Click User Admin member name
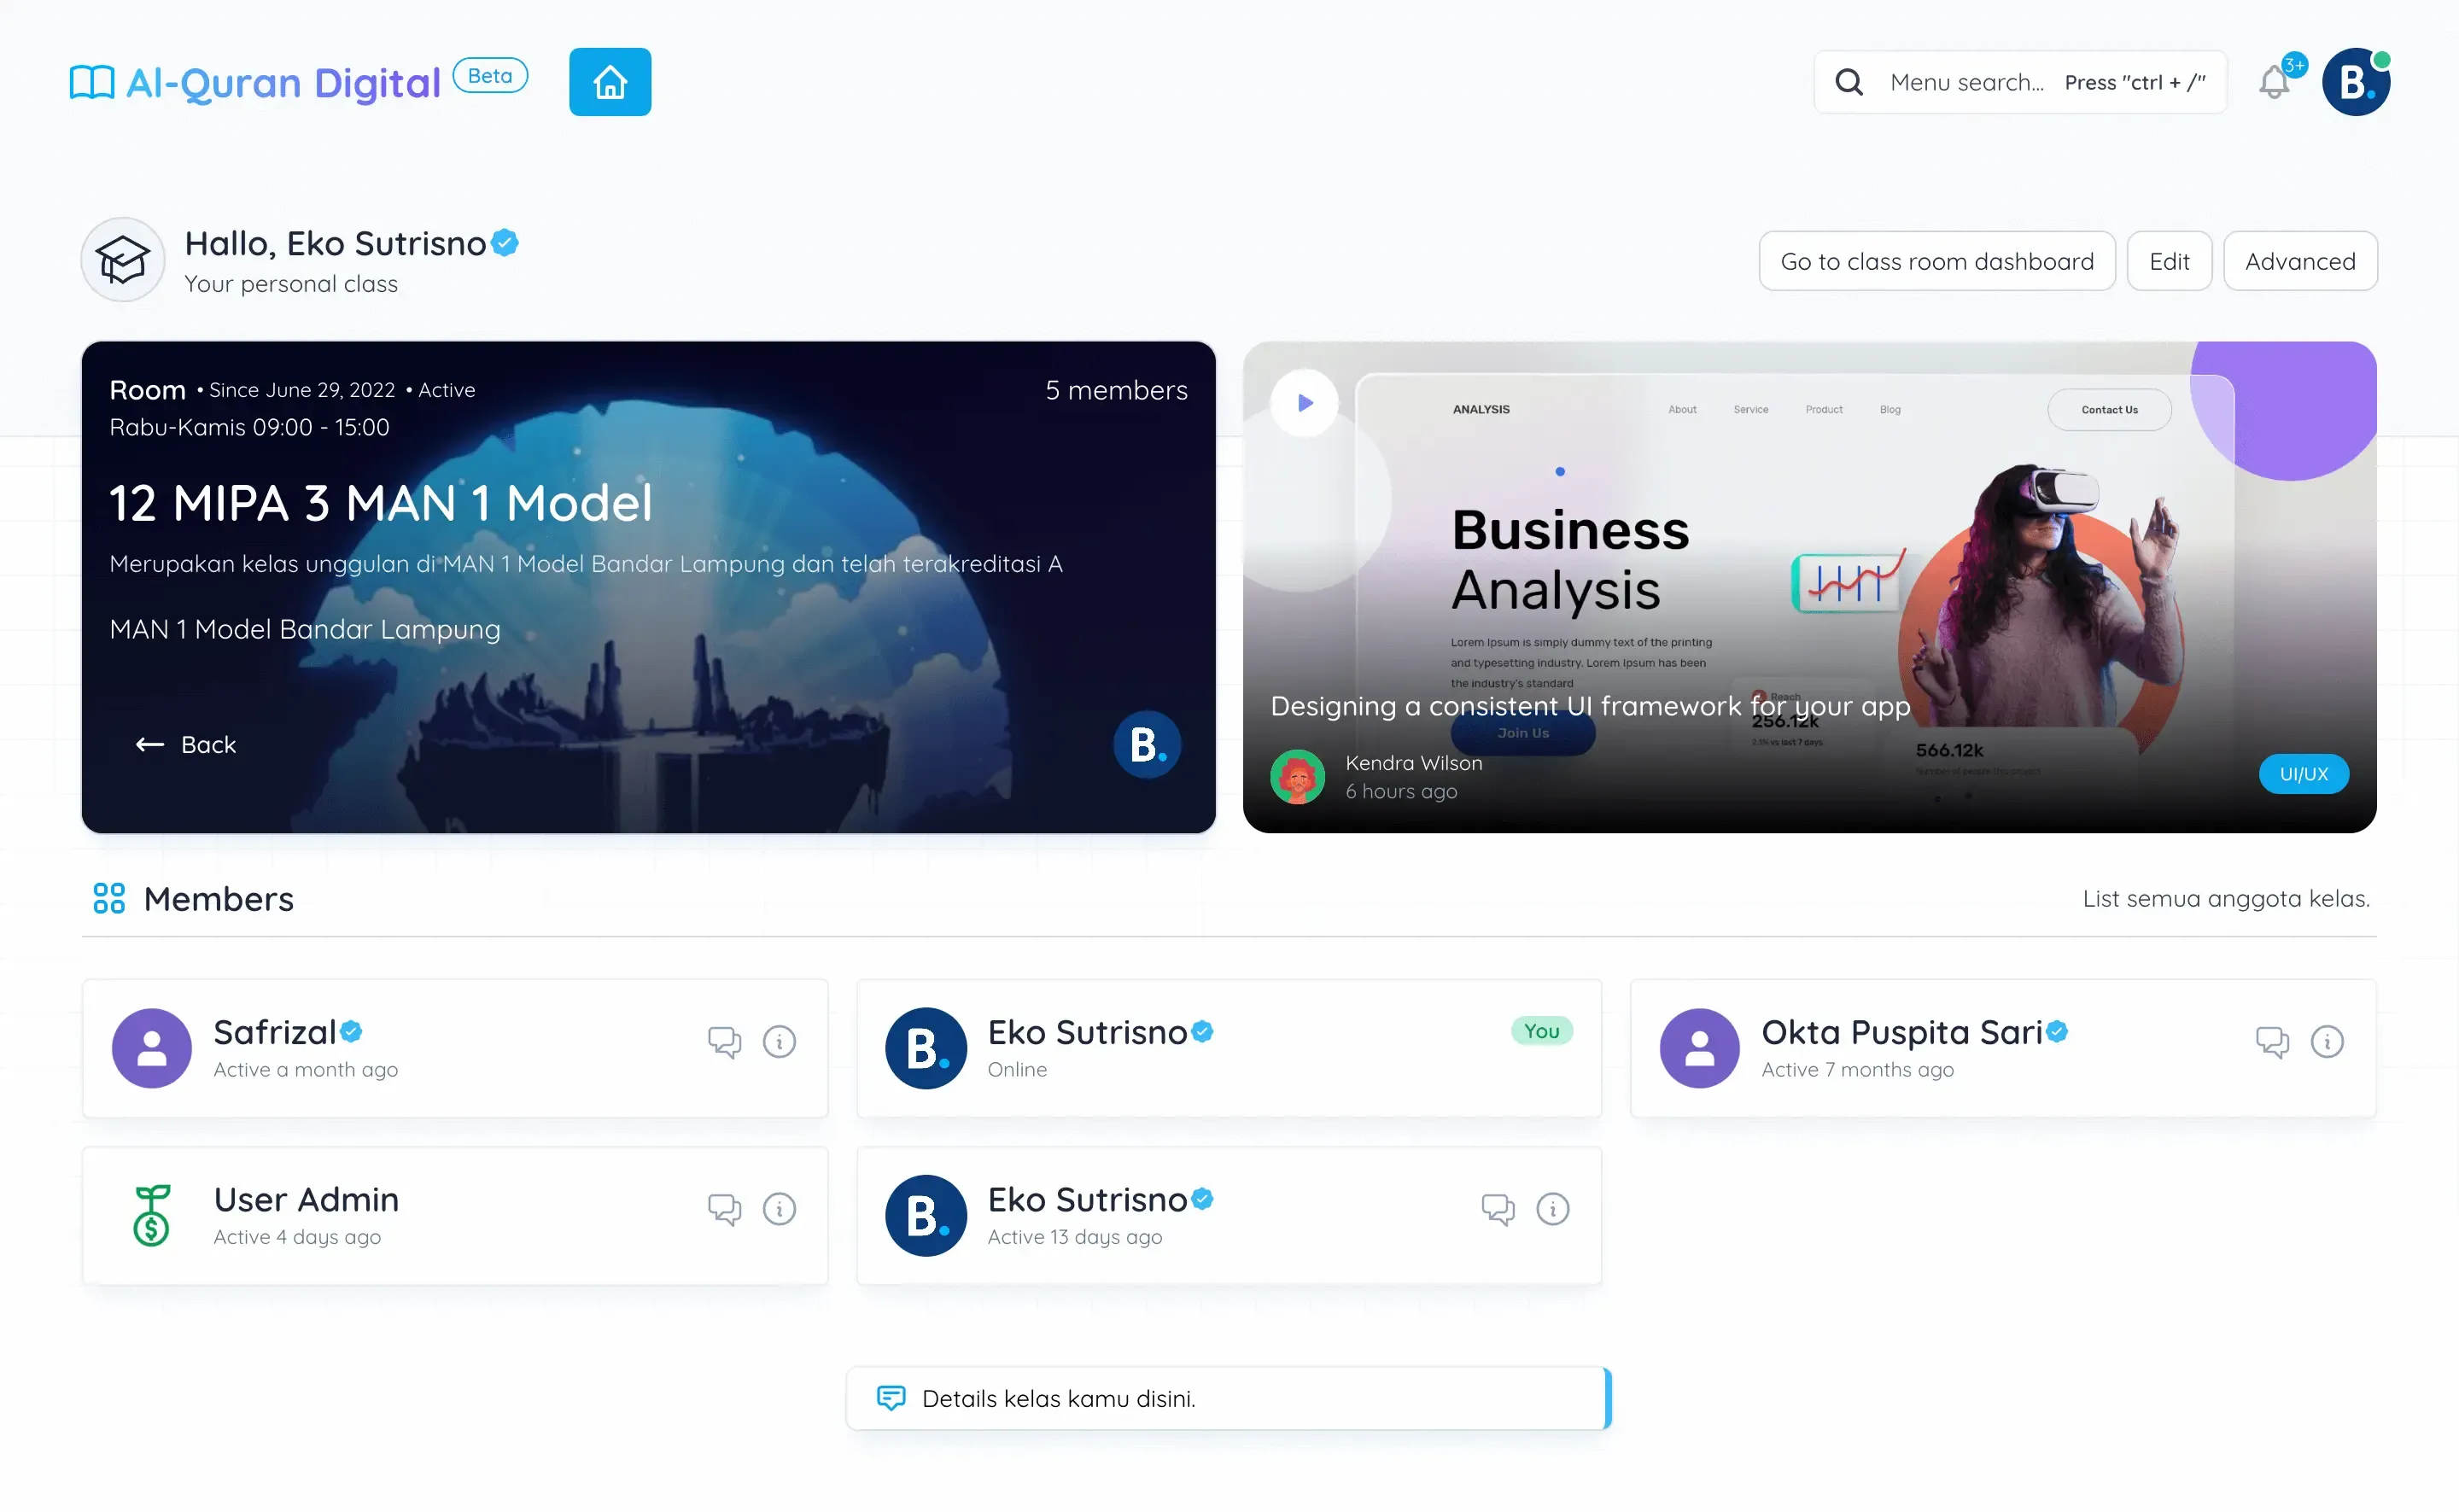 pos(306,1199)
